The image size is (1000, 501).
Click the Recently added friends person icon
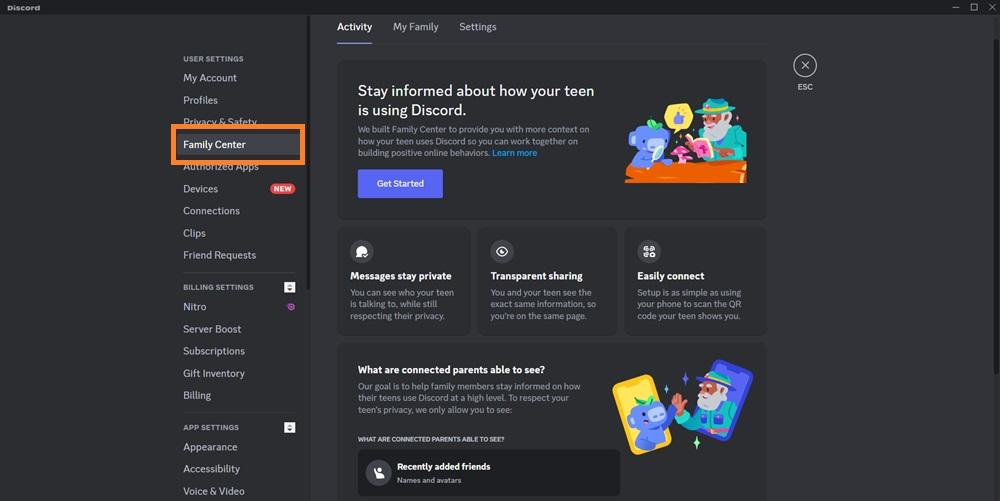pos(378,473)
